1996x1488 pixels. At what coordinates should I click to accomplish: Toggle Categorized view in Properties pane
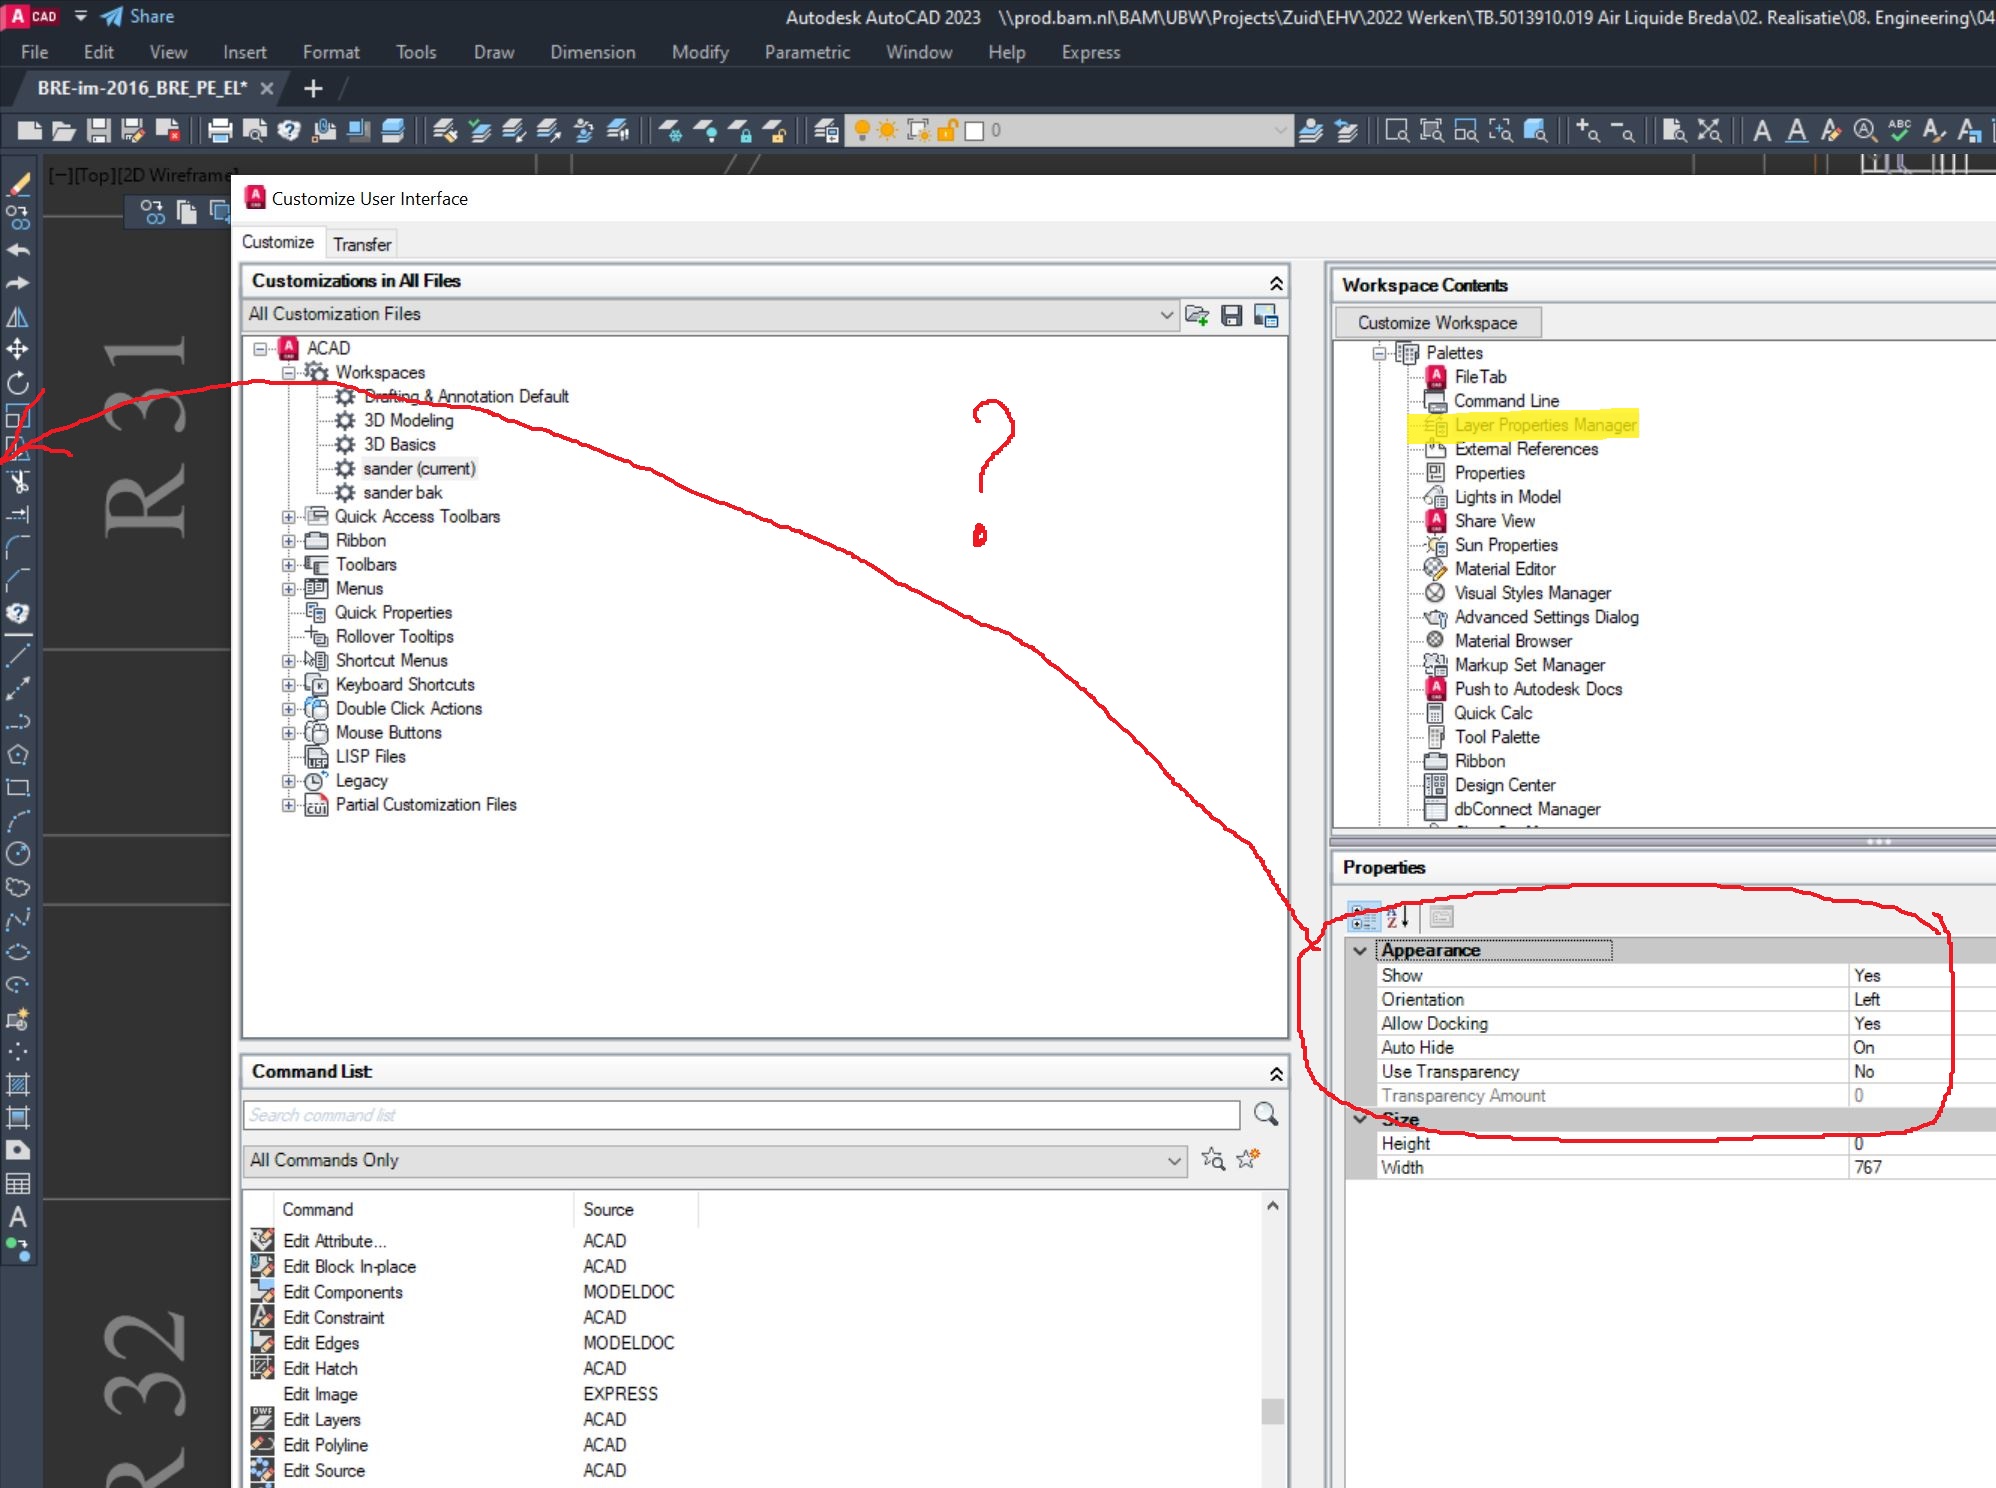[x=1363, y=917]
